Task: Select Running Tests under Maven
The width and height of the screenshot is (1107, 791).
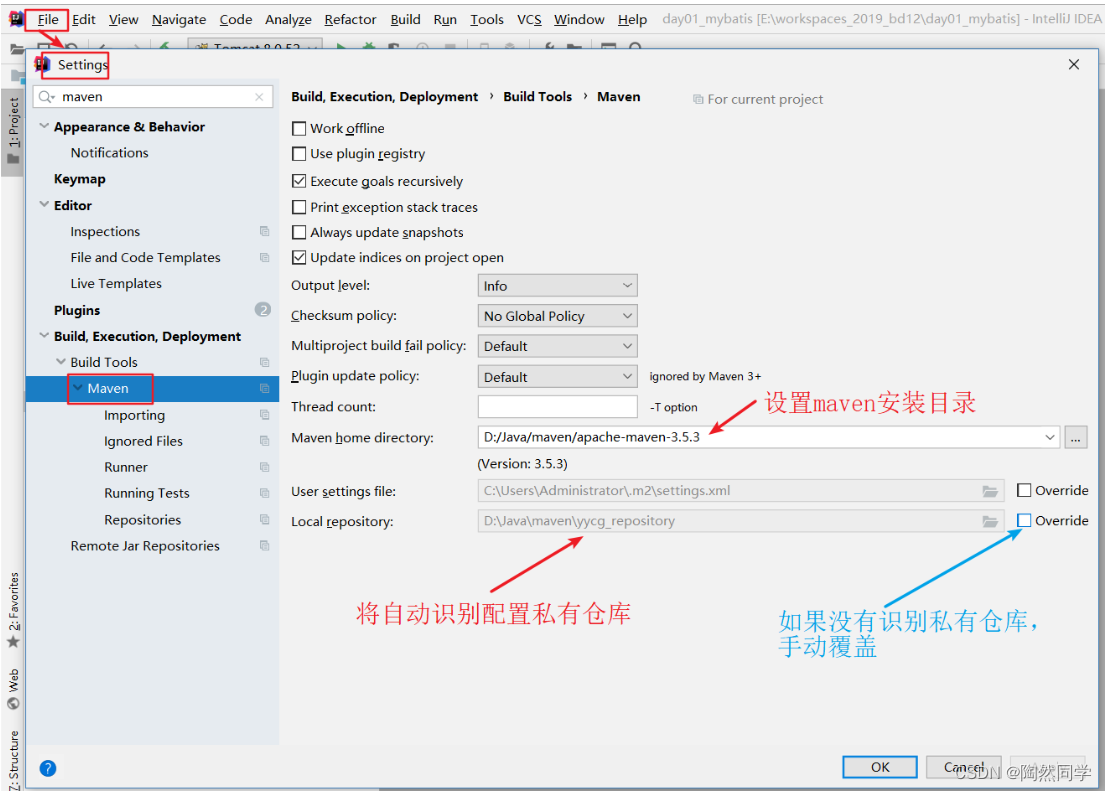Action: (147, 493)
